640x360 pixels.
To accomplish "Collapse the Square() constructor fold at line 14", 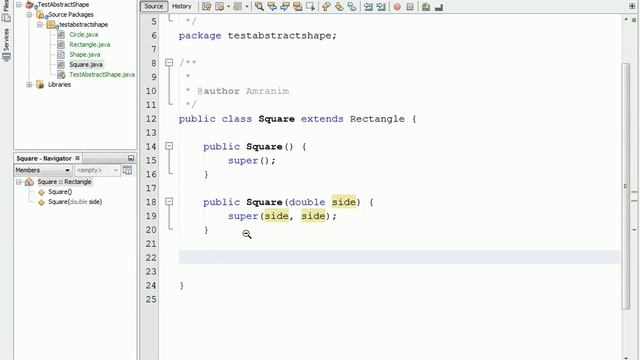I will 169,146.
